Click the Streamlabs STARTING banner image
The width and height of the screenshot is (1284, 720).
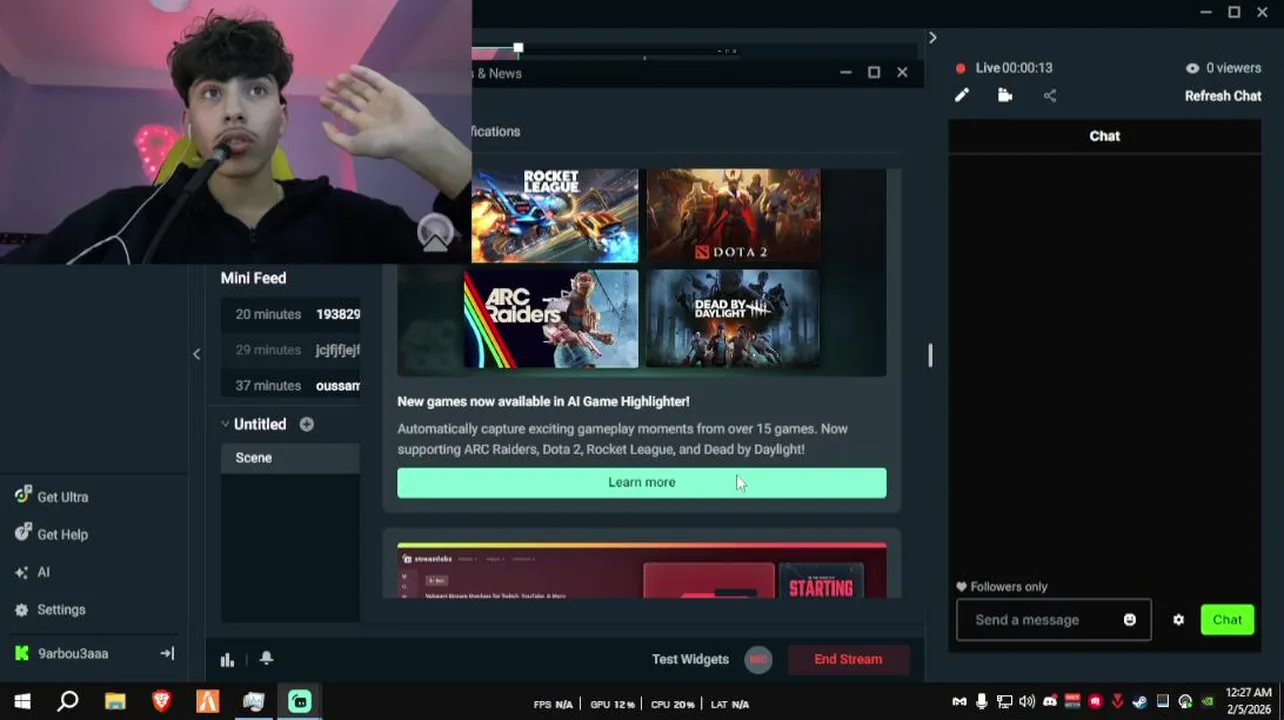point(642,571)
